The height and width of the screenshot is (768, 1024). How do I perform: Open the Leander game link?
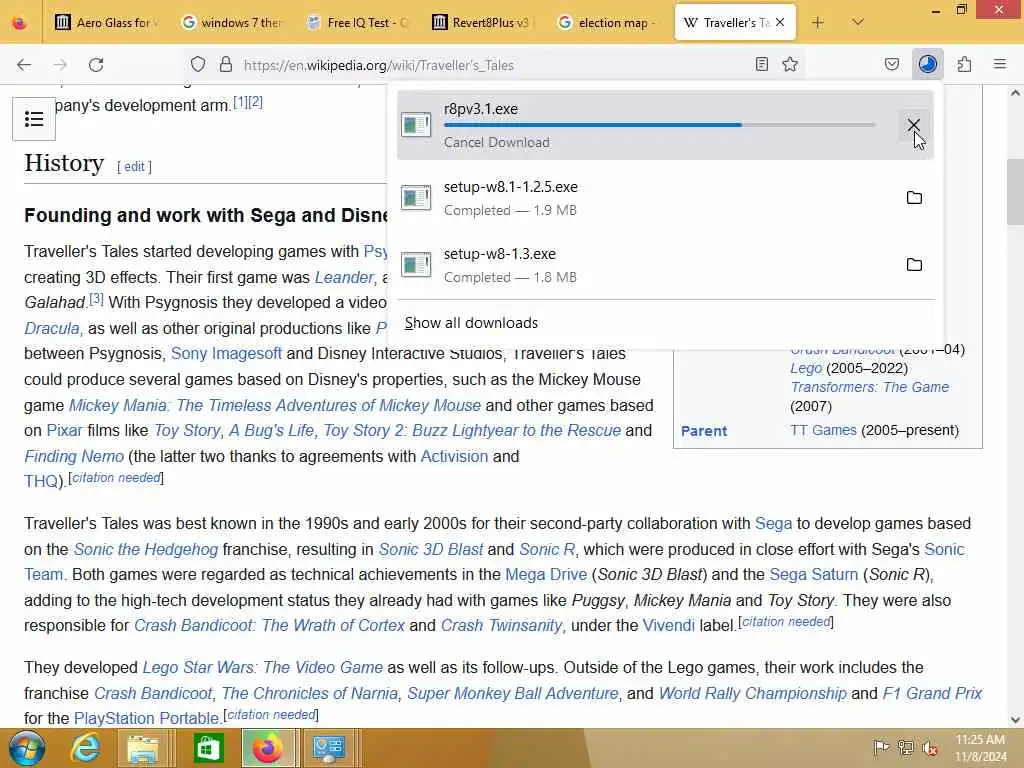coord(344,278)
